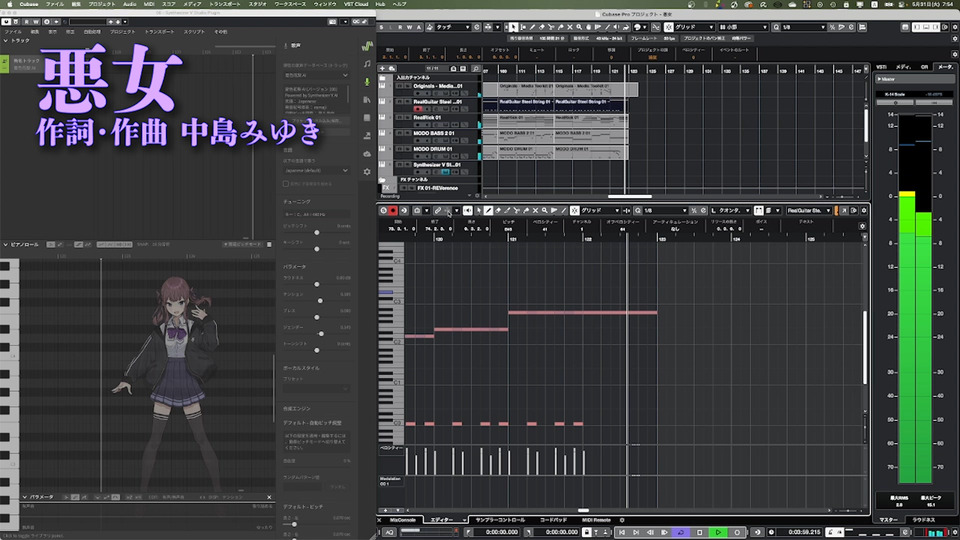Select the Erase tool in project toolbar
This screenshot has width=960, height=540.
(542, 27)
